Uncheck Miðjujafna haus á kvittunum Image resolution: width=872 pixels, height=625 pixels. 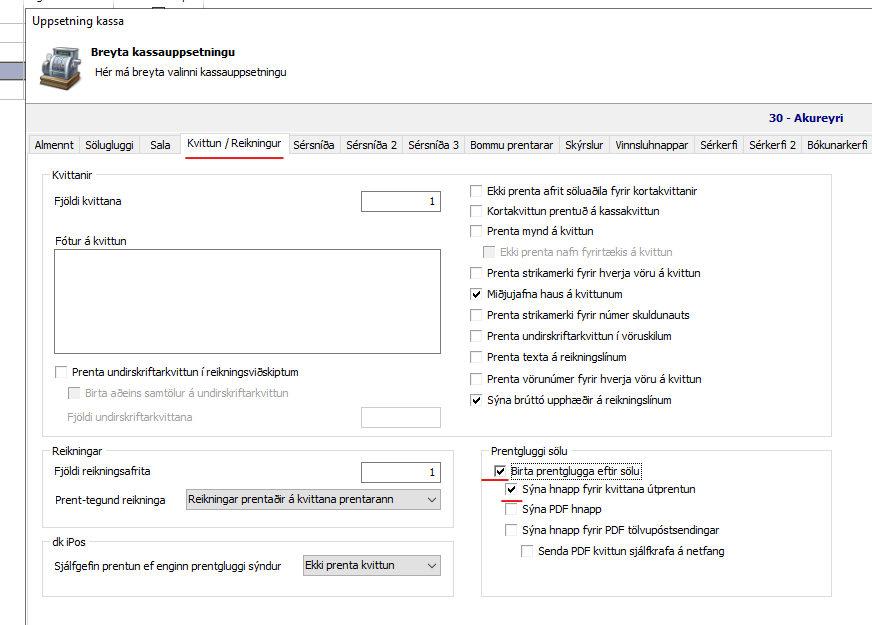pyautogui.click(x=477, y=295)
